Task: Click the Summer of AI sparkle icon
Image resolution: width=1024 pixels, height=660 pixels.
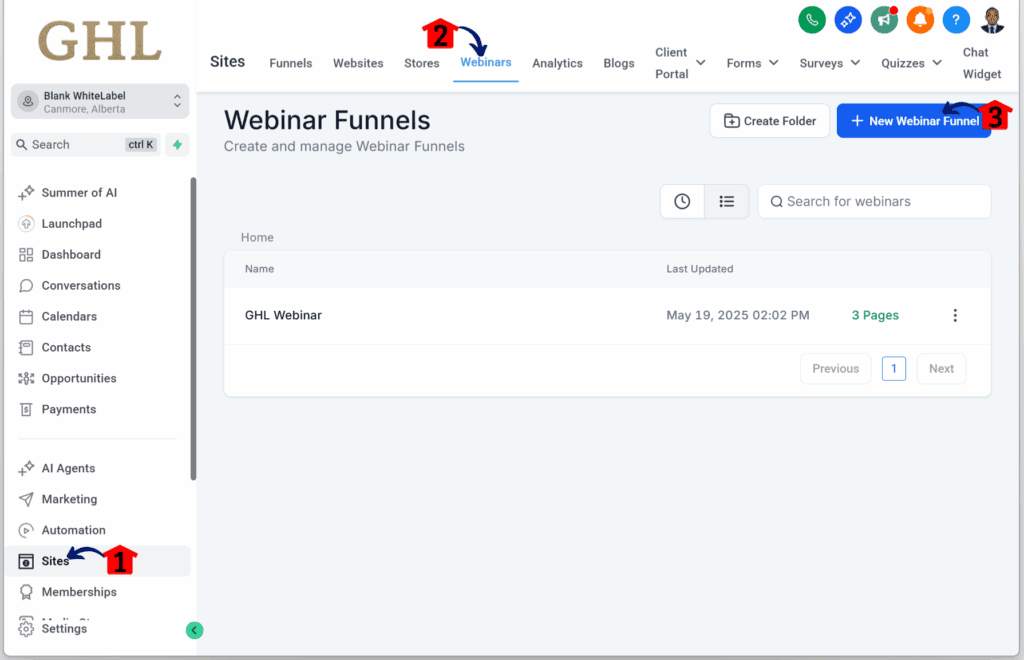Action: [25, 193]
